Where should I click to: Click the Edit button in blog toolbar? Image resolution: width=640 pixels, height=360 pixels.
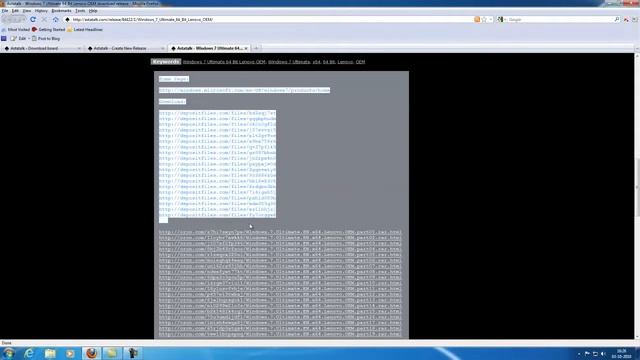point(18,38)
